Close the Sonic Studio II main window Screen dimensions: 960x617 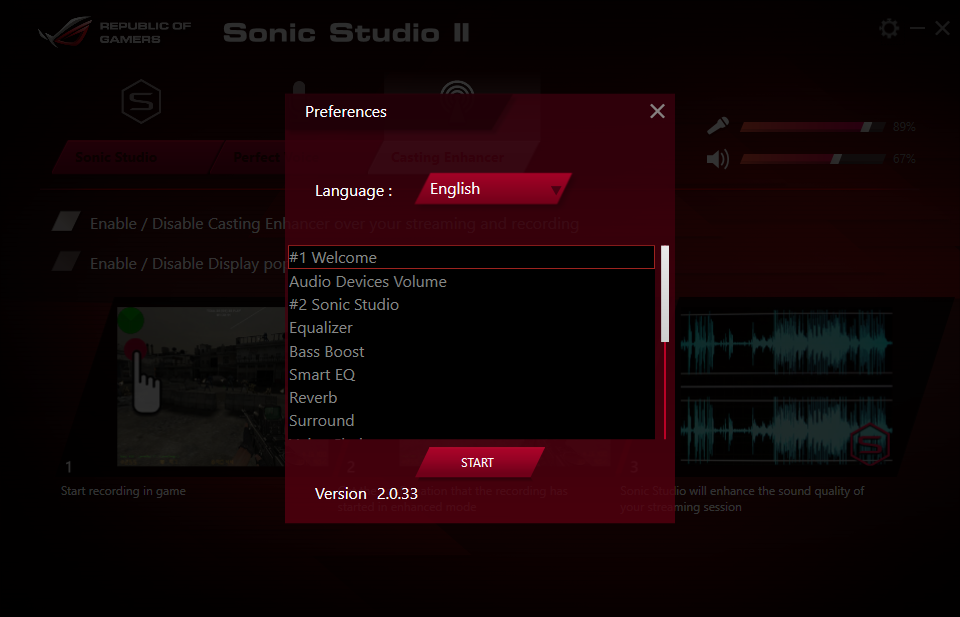(x=942, y=28)
